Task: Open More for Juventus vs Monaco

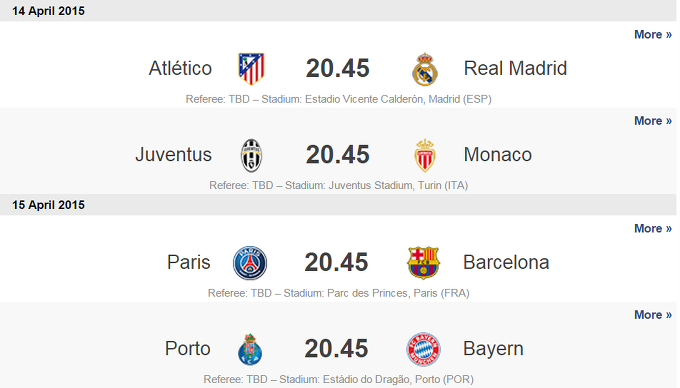Action: (x=653, y=121)
